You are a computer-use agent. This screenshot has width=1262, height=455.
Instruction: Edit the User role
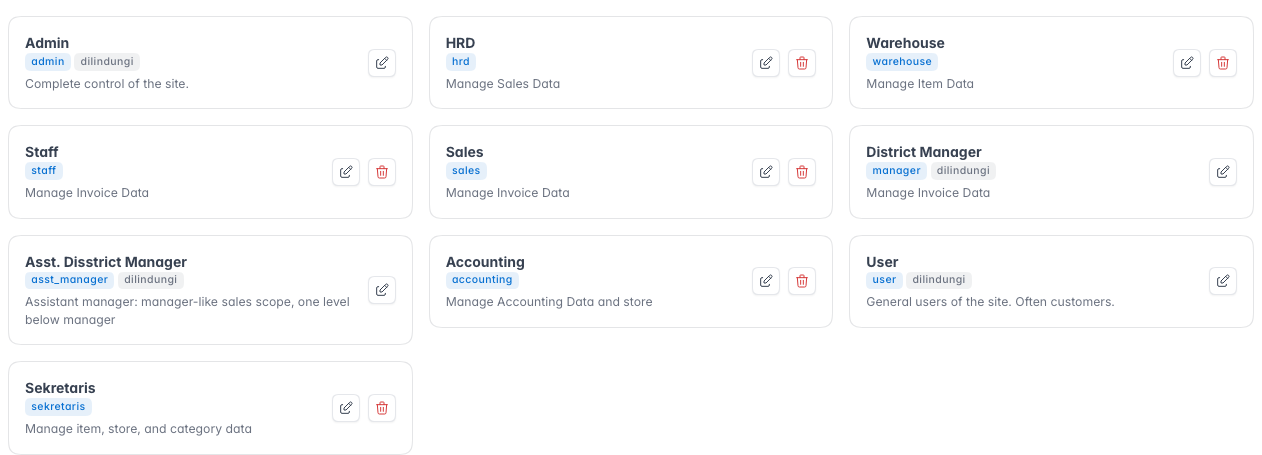click(1223, 281)
